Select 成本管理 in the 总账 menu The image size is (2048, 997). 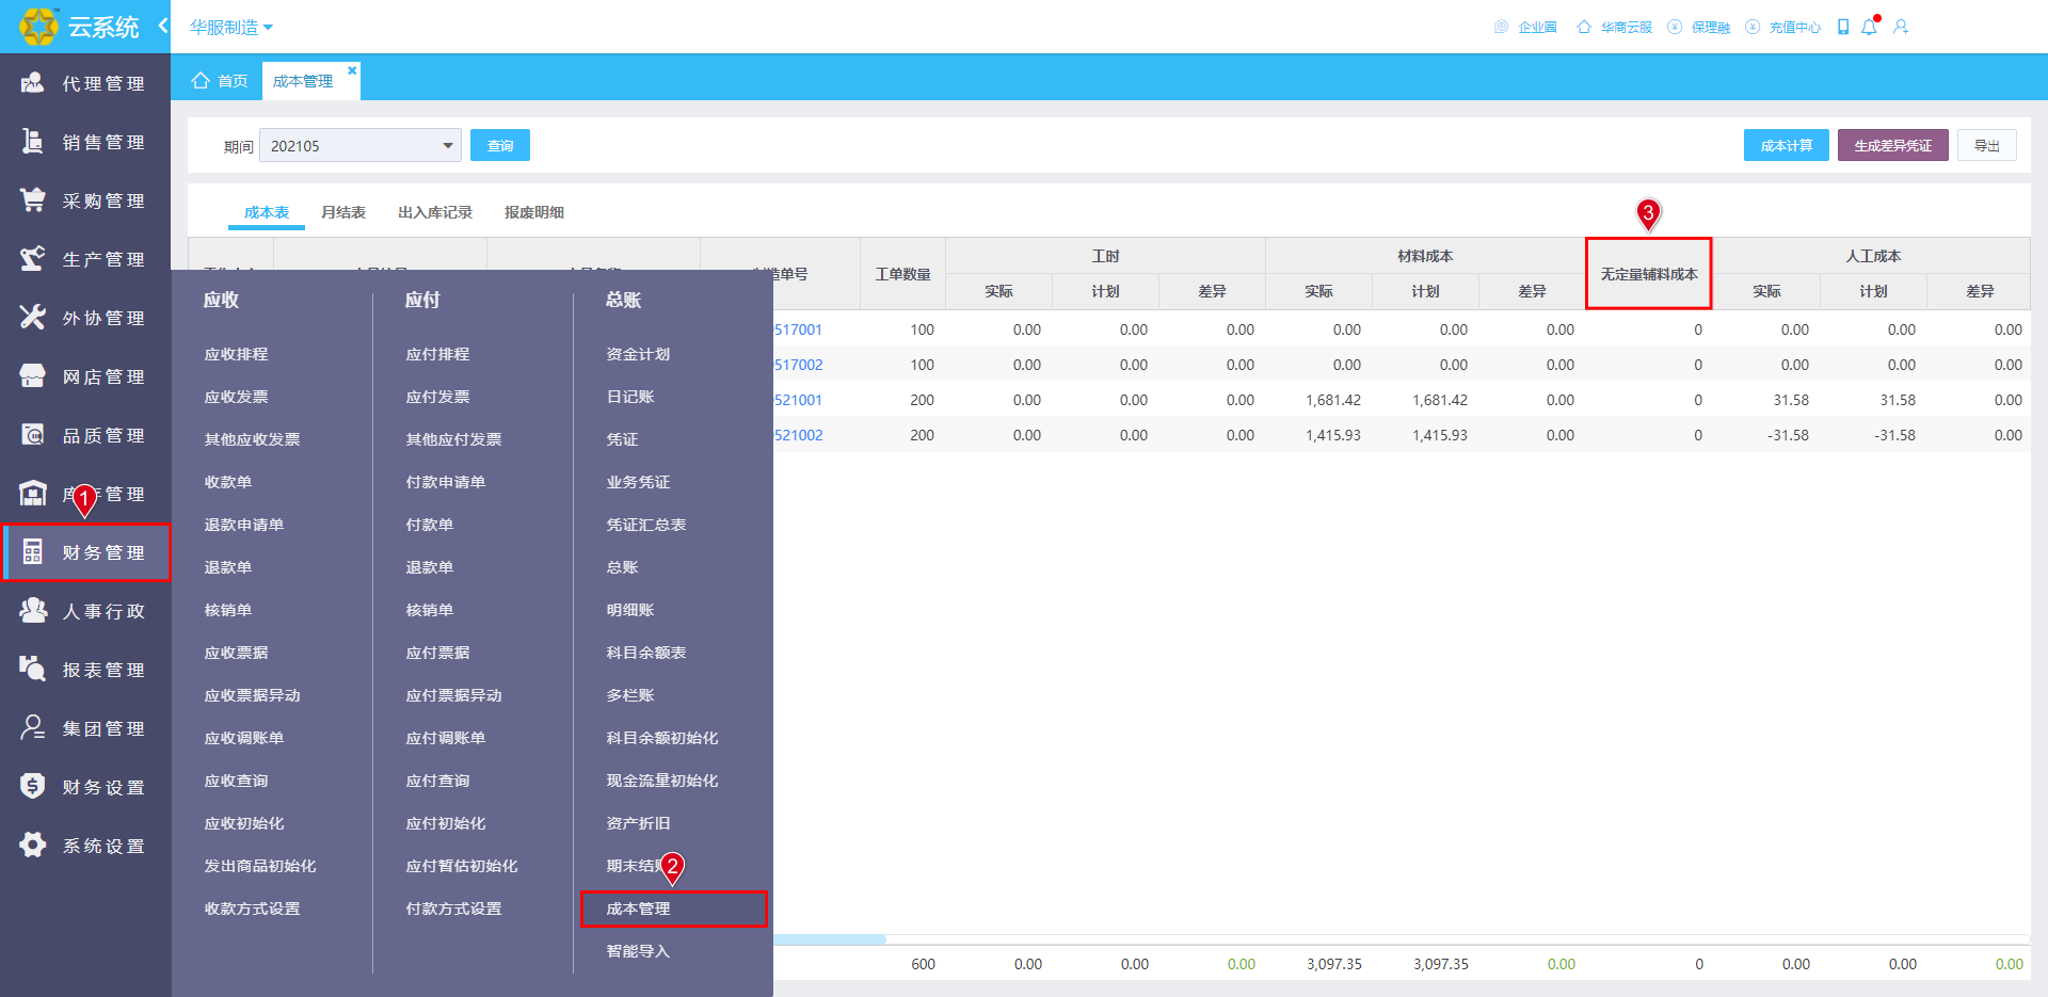click(673, 908)
